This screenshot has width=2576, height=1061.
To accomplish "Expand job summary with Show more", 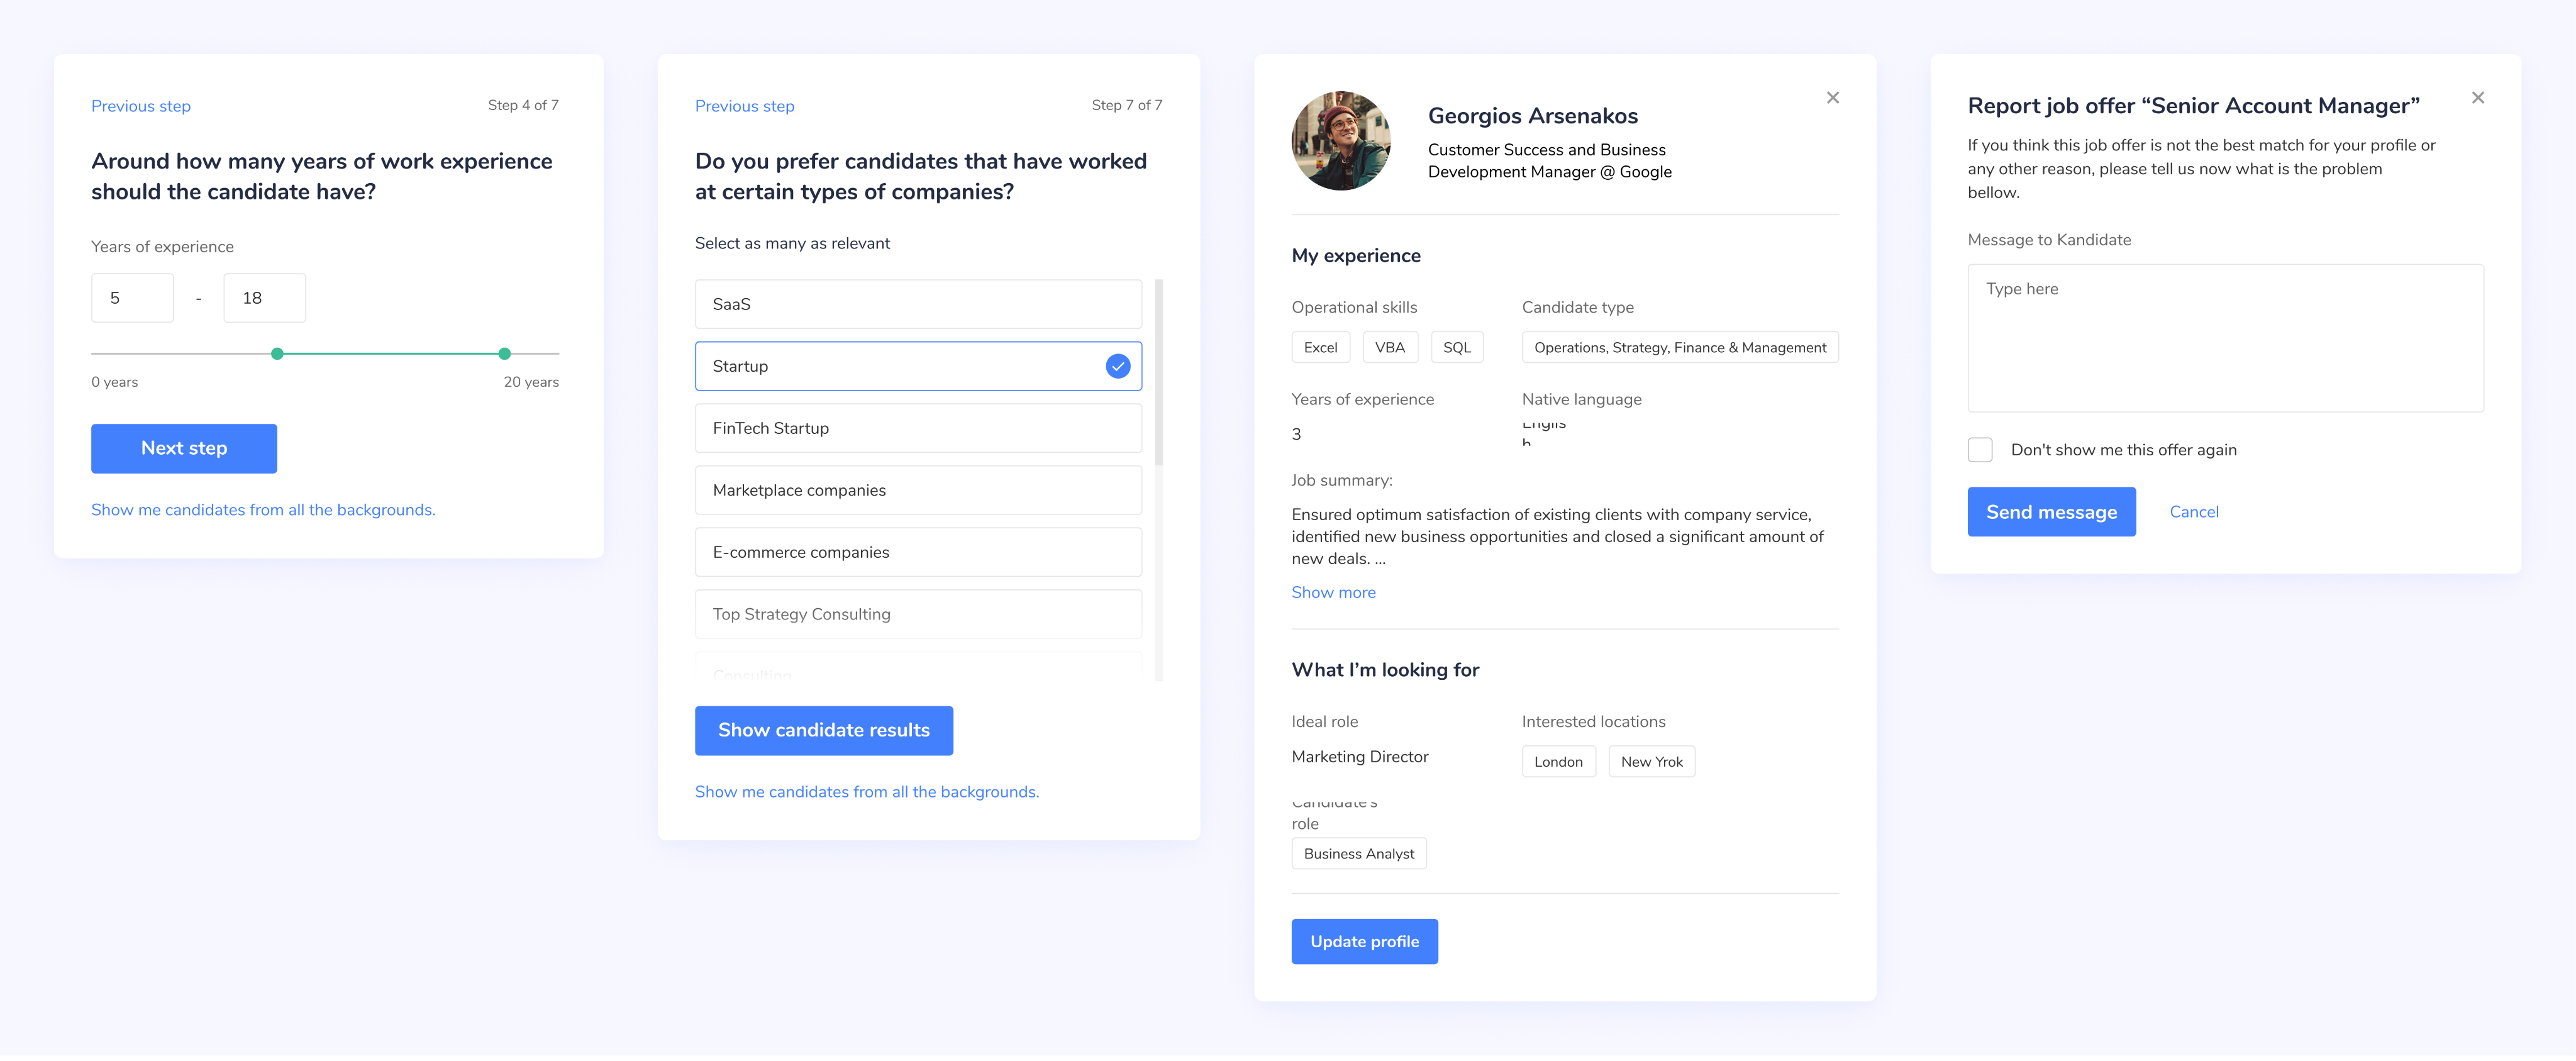I will (1333, 593).
